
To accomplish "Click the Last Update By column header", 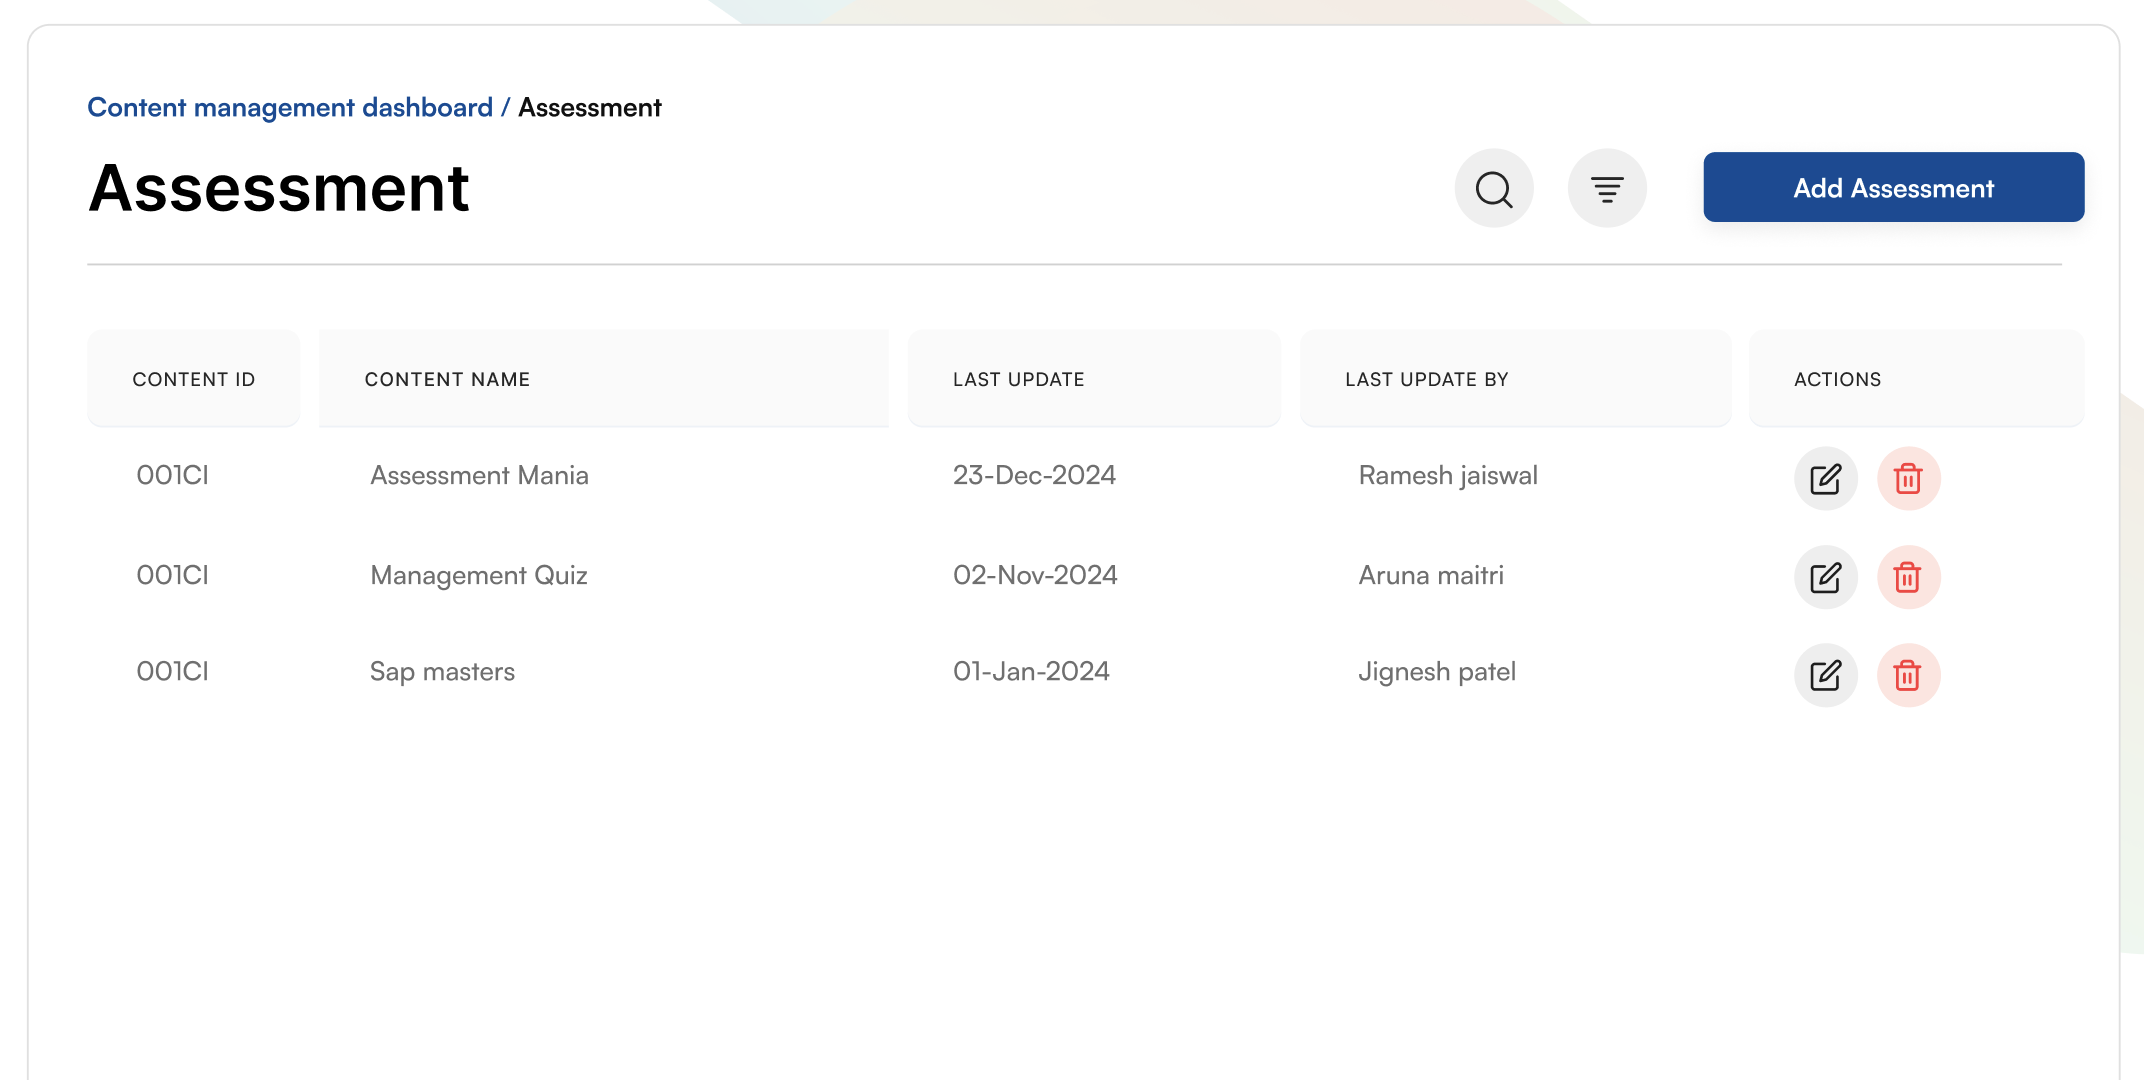I will pos(1426,380).
